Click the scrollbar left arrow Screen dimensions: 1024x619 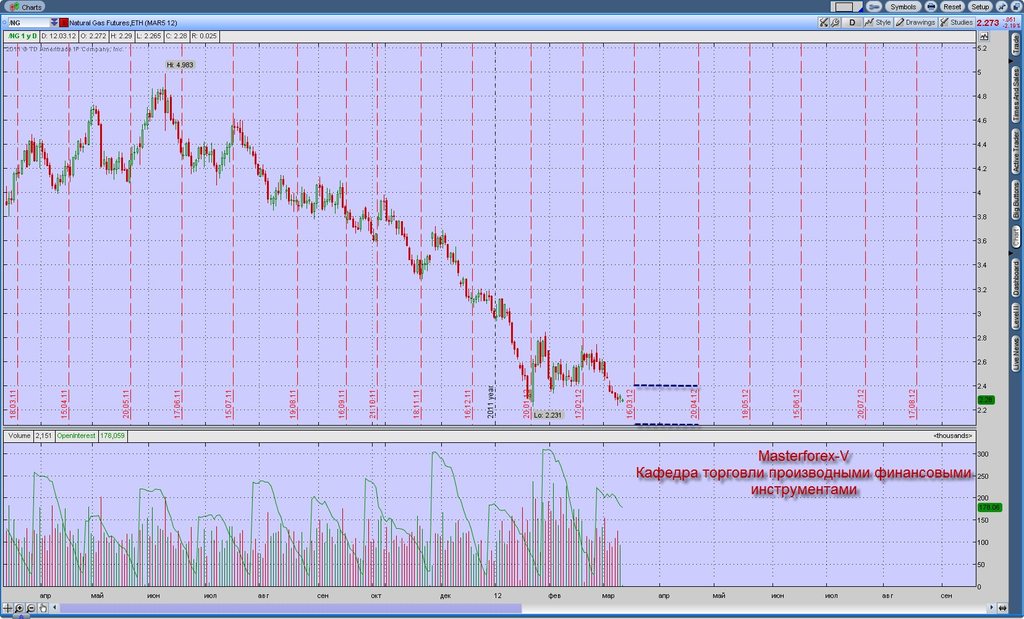click(55, 609)
